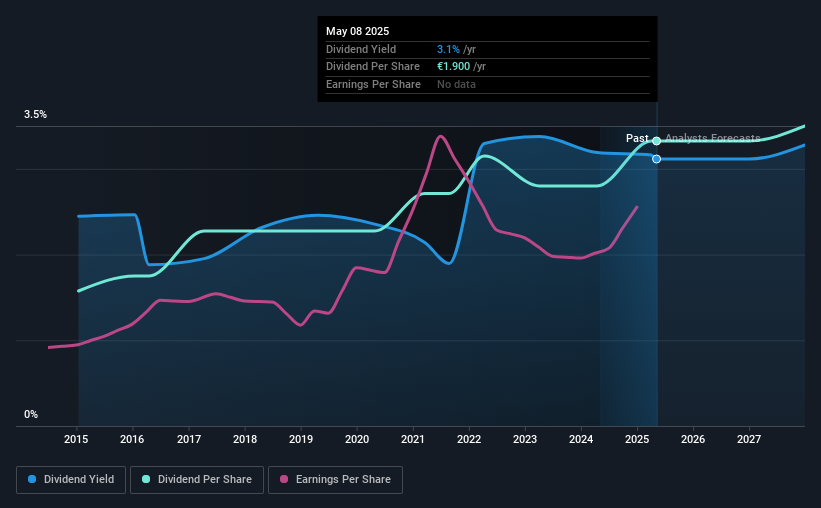Screen dimensions: 821x508
Task: Click the 2023 x-axis label
Action: [x=525, y=439]
